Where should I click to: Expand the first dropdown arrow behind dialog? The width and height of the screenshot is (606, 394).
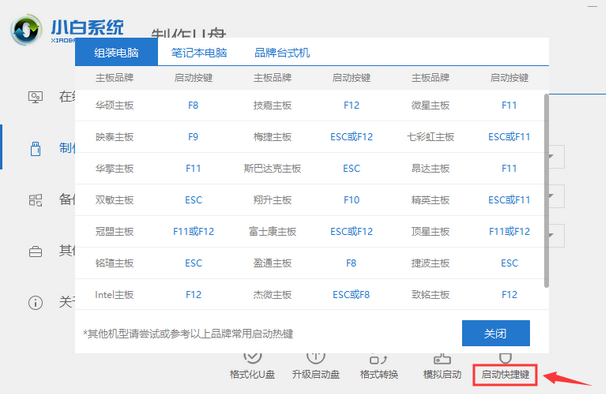pos(552,157)
